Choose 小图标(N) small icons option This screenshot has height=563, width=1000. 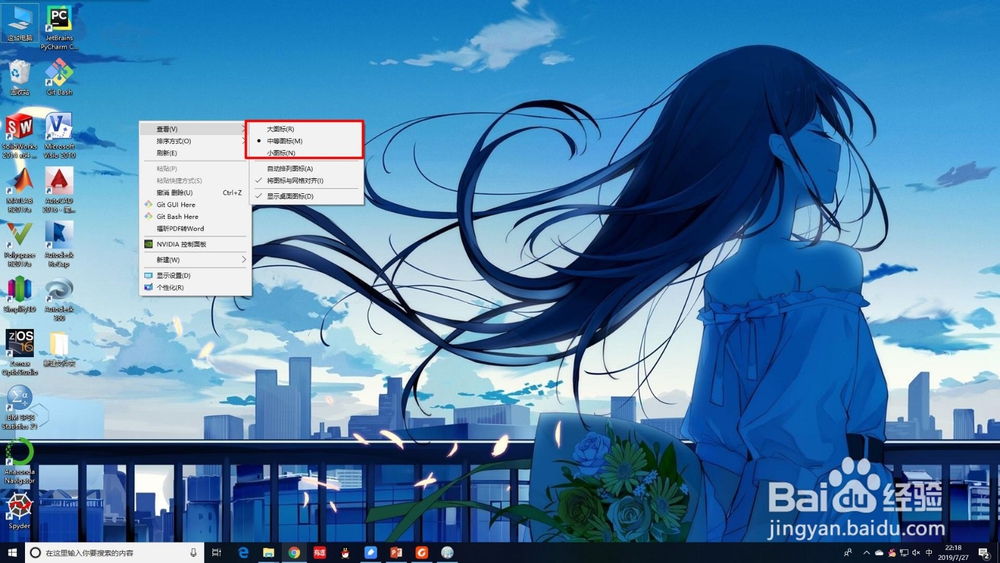[306, 153]
